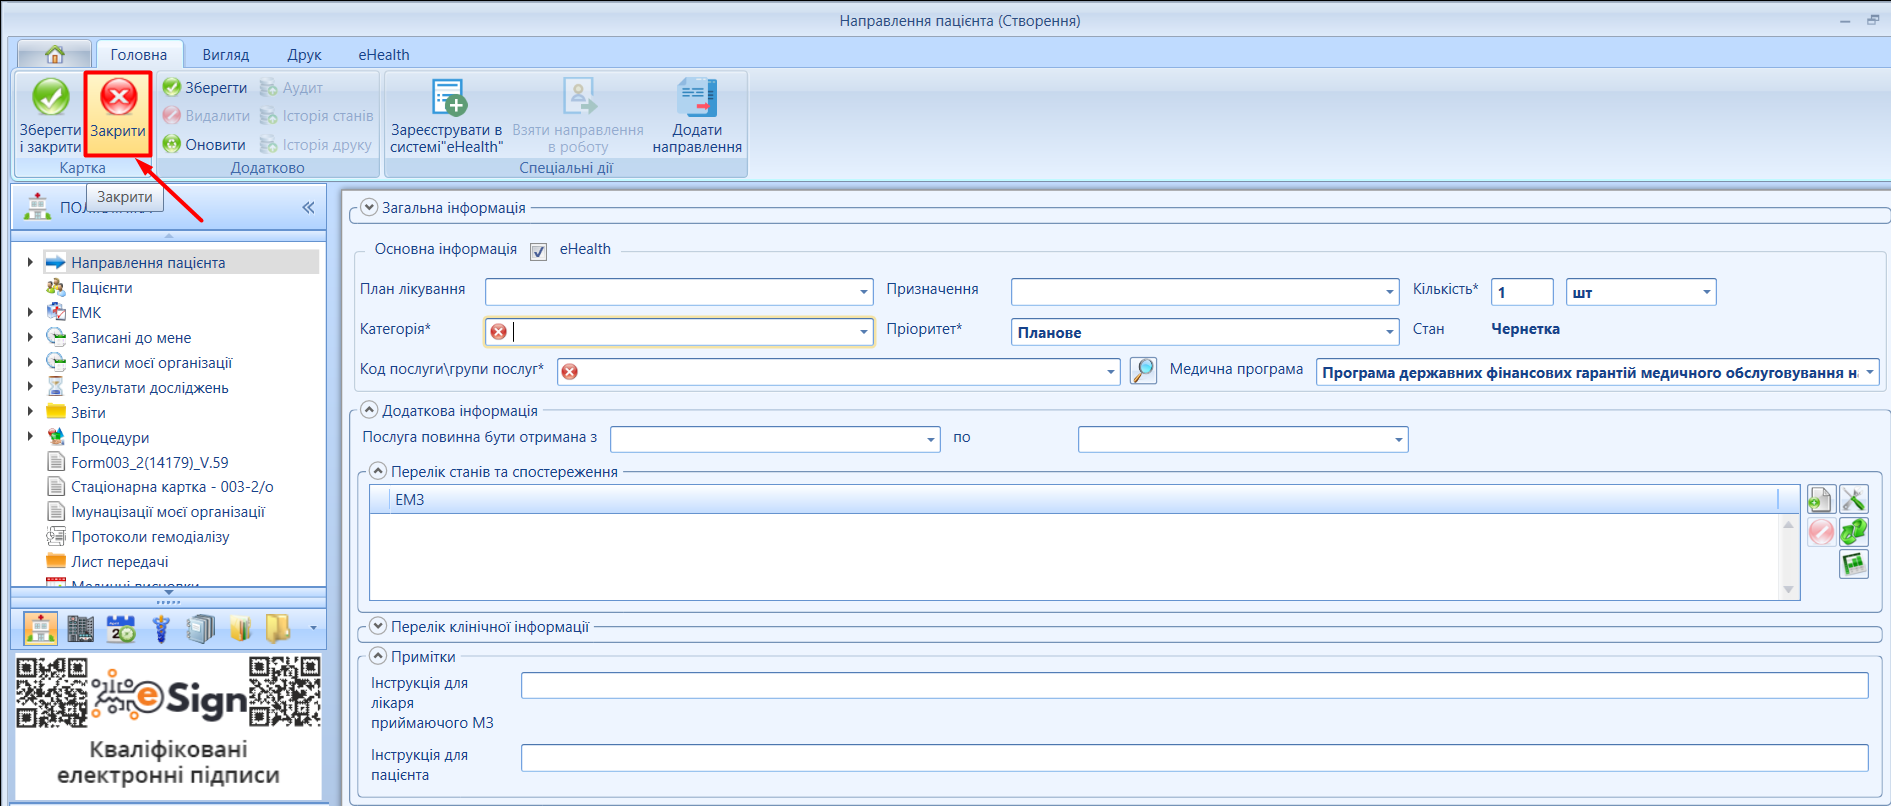1891x806 pixels.
Task: Click add document icon beside ЕМЗ list
Action: (x=1820, y=499)
